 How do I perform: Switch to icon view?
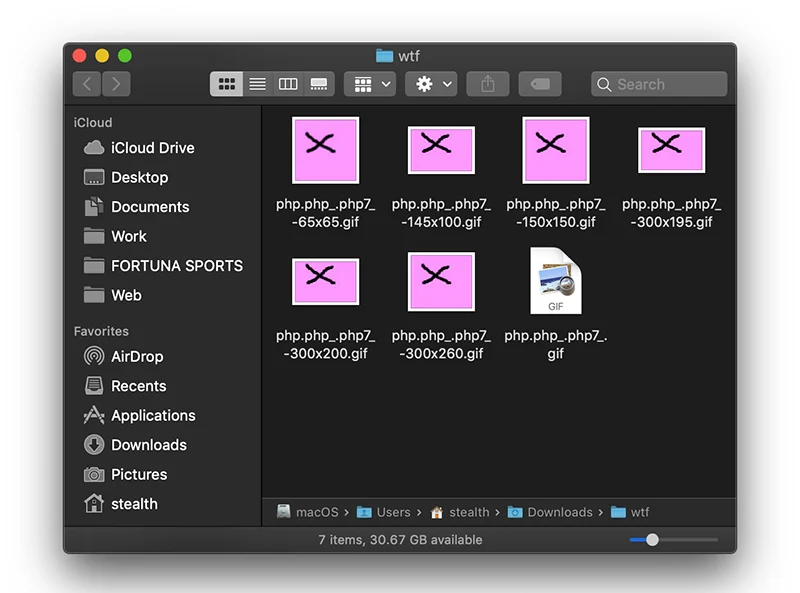[x=226, y=84]
